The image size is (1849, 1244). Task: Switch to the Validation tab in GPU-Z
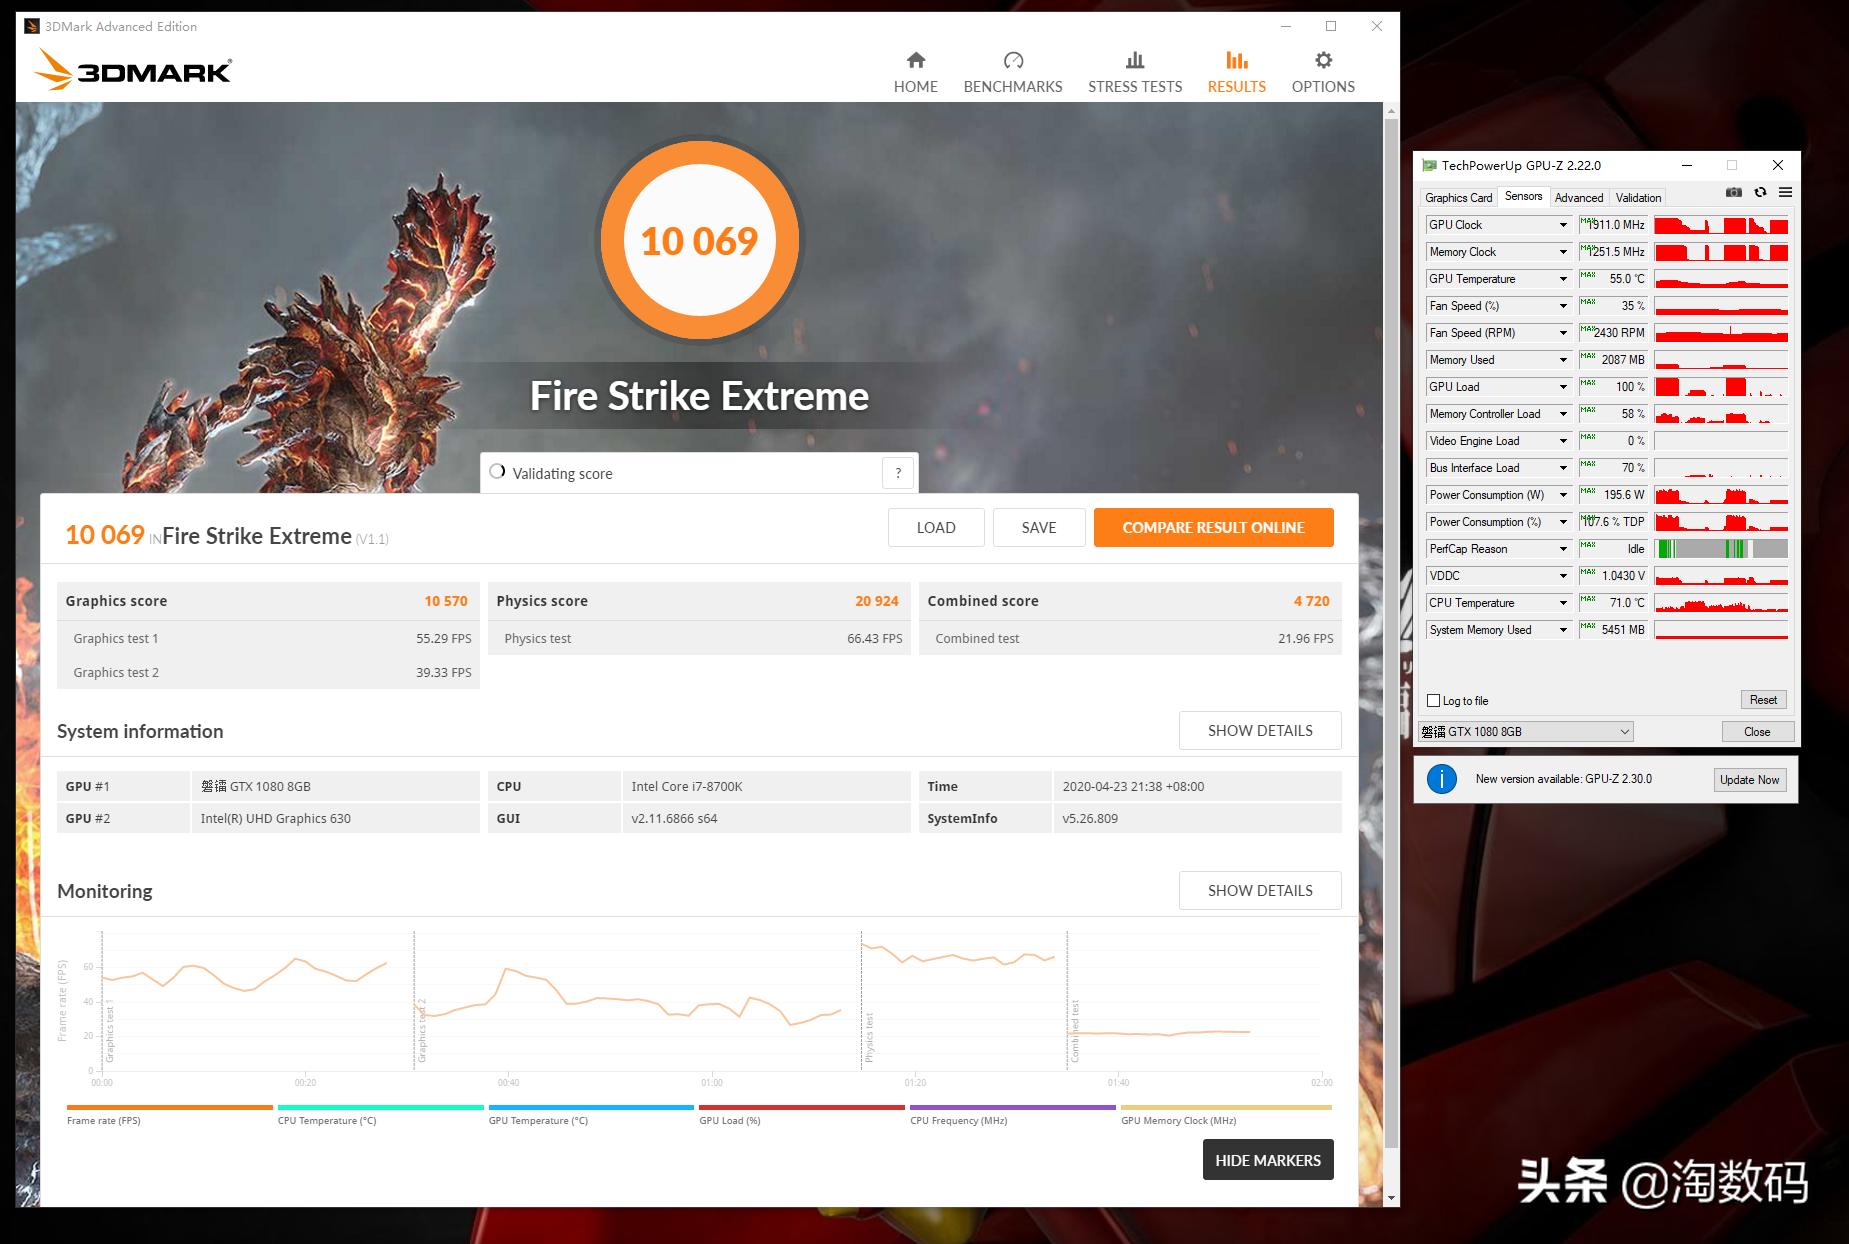[1638, 198]
